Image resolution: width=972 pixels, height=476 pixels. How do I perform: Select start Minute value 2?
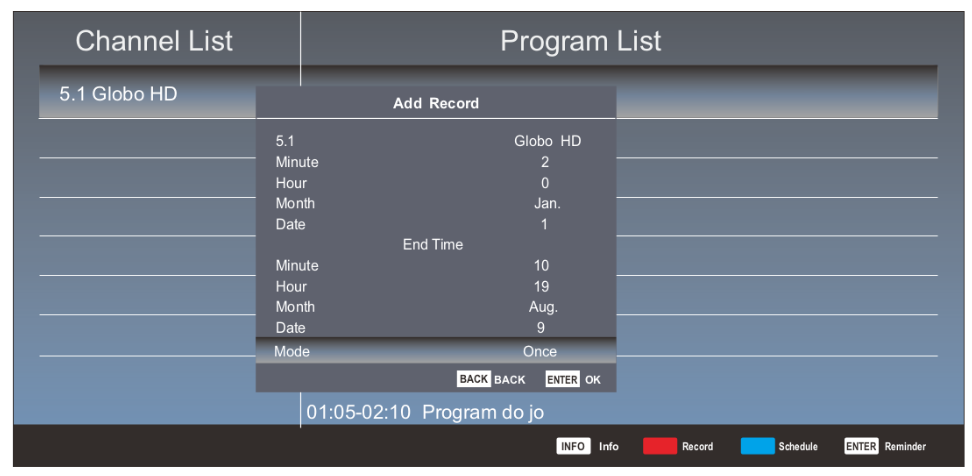tap(544, 162)
